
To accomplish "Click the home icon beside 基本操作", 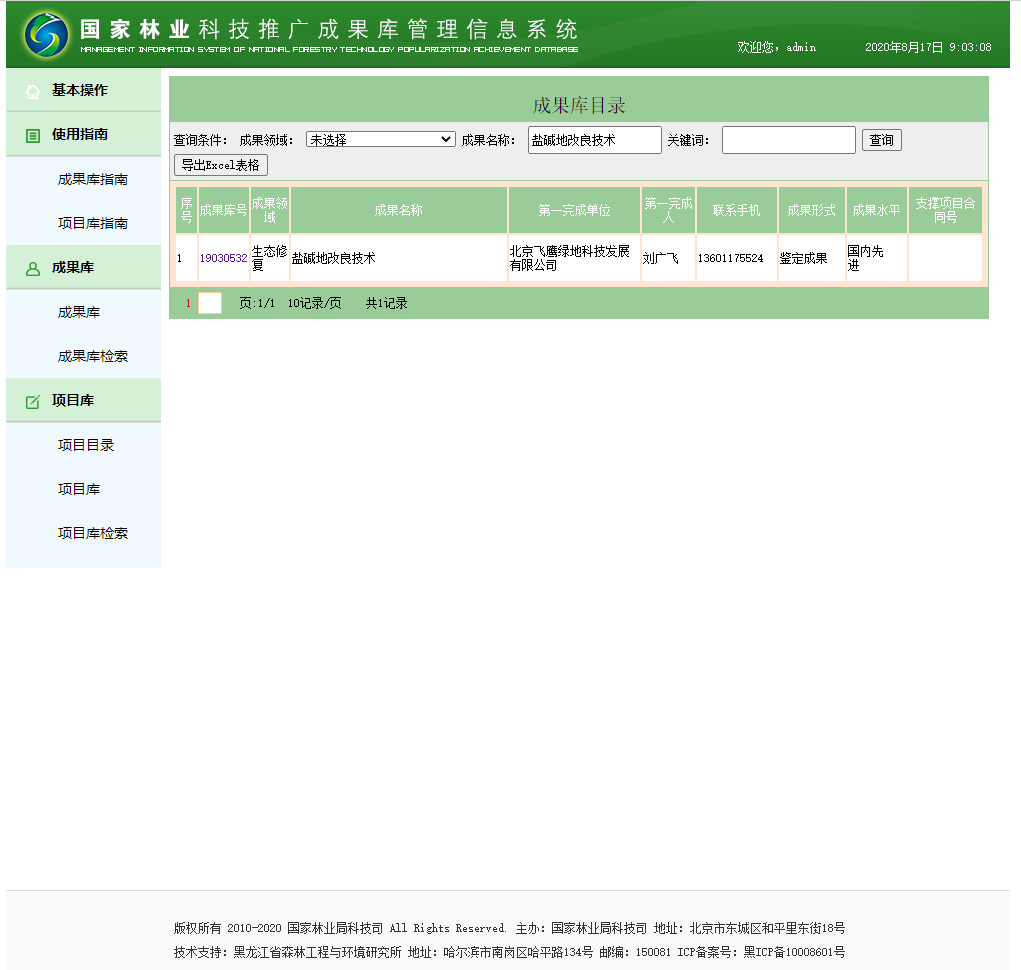I will (x=33, y=91).
